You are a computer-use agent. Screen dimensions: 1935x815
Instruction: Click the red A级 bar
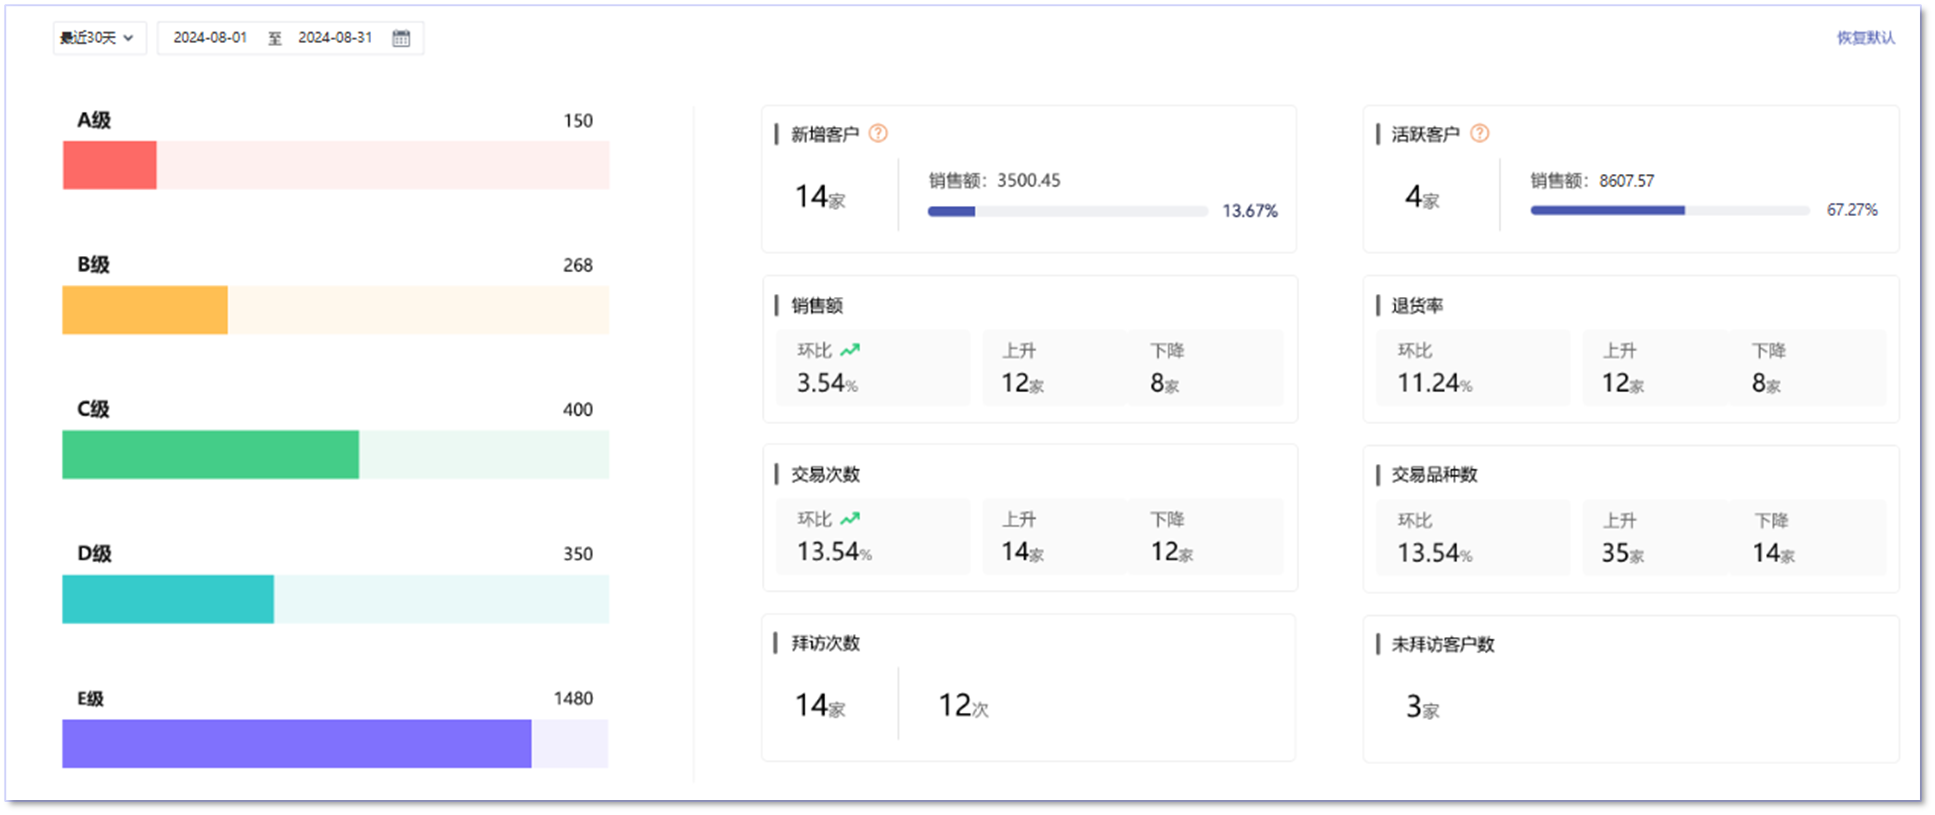[110, 165]
